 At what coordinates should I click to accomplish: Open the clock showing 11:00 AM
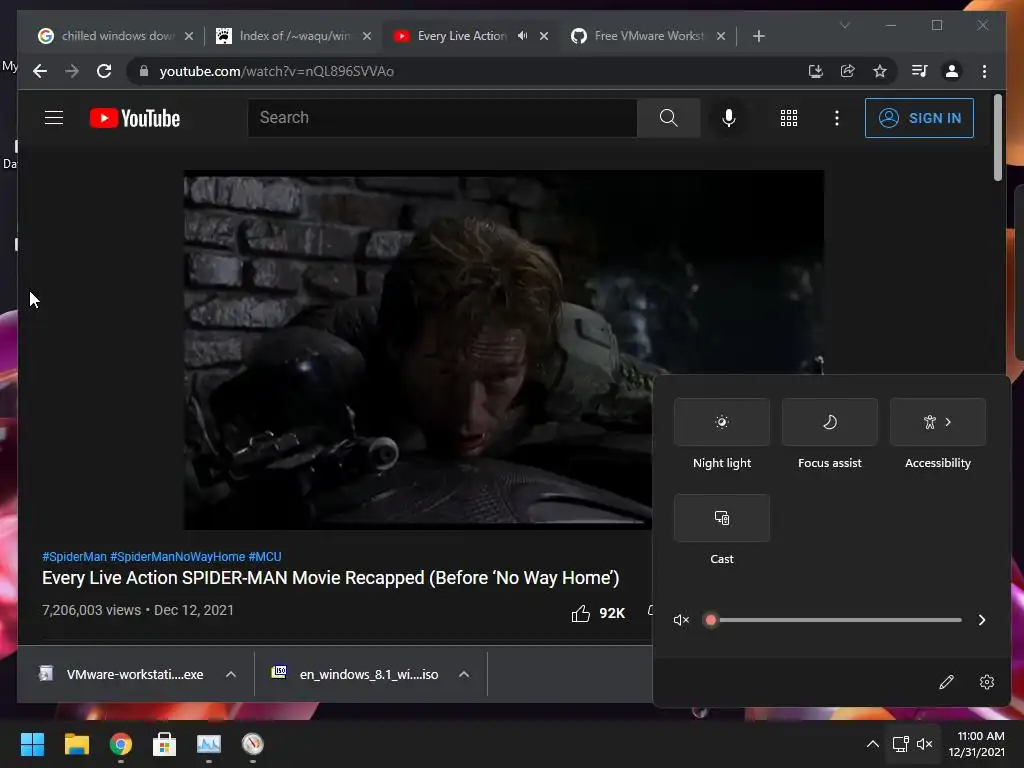[976, 744]
